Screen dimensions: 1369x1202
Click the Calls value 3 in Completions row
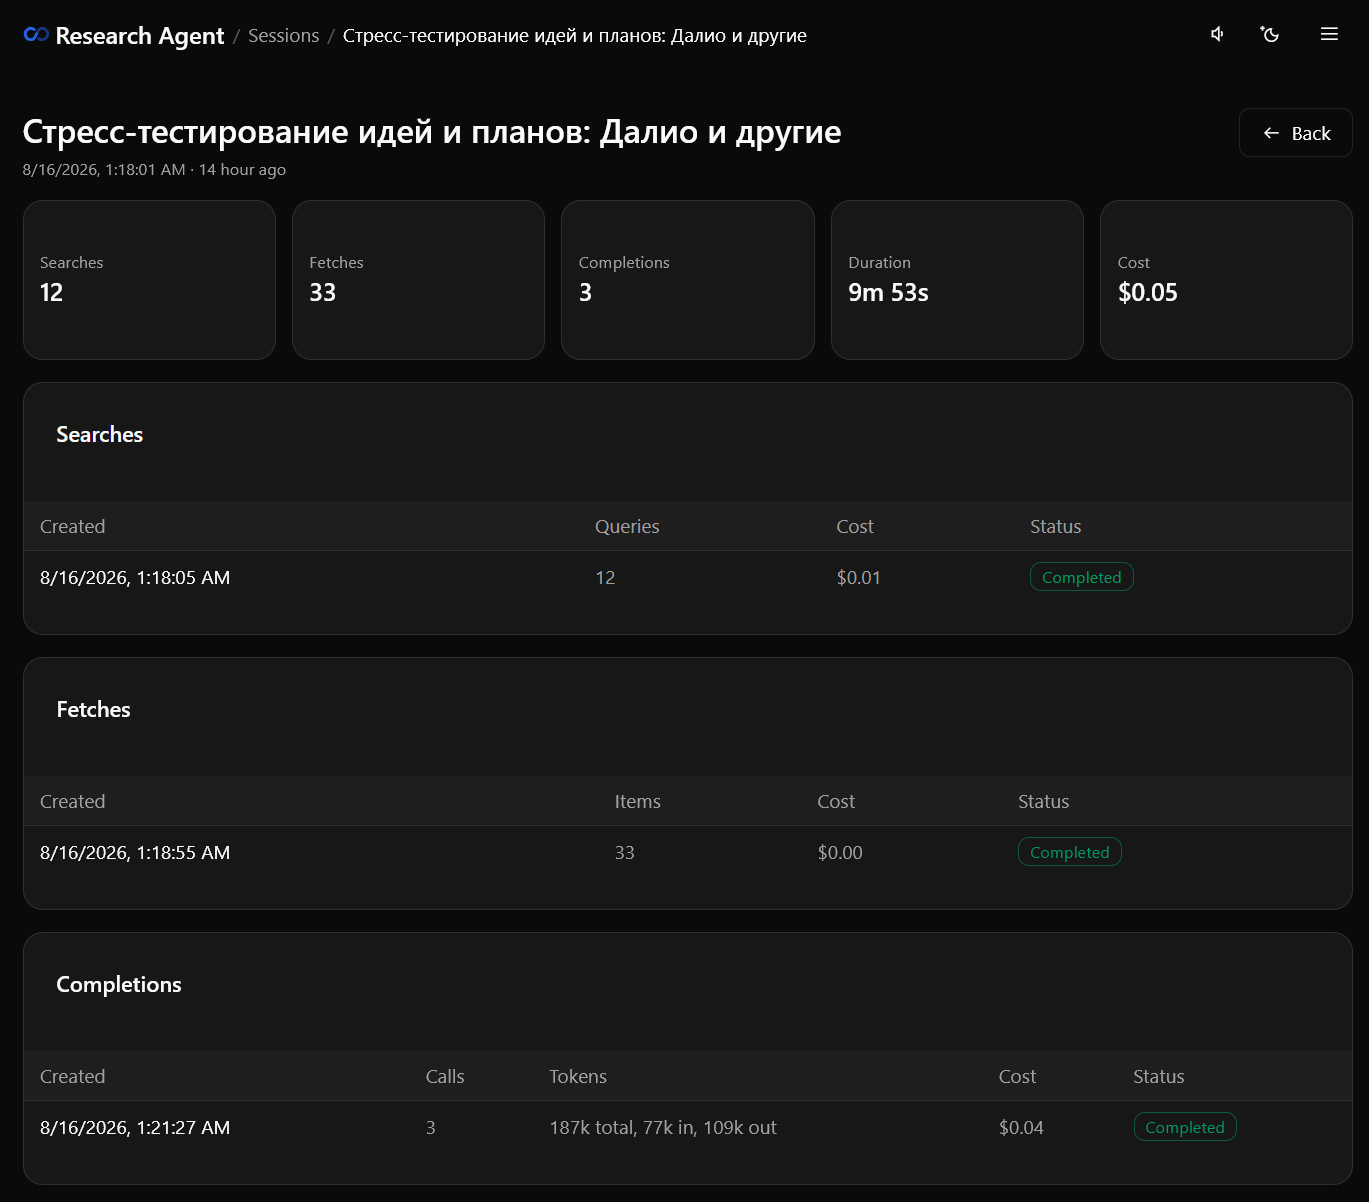[x=430, y=1128]
